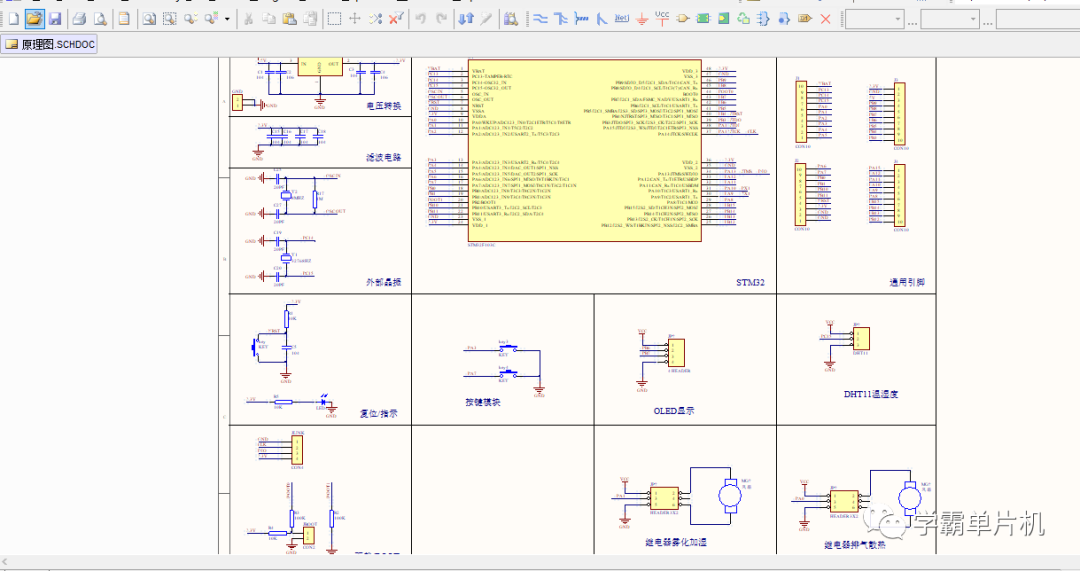Image resolution: width=1080 pixels, height=571 pixels.
Task: Place a GND power port
Action: (642, 19)
